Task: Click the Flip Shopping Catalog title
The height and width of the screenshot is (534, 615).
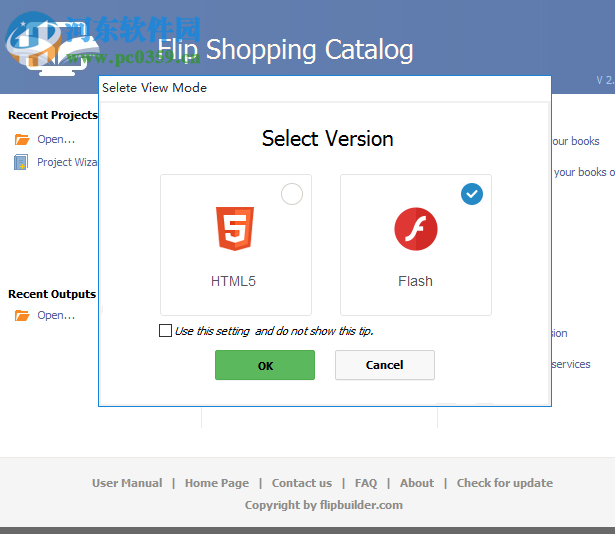Action: pyautogui.click(x=285, y=50)
